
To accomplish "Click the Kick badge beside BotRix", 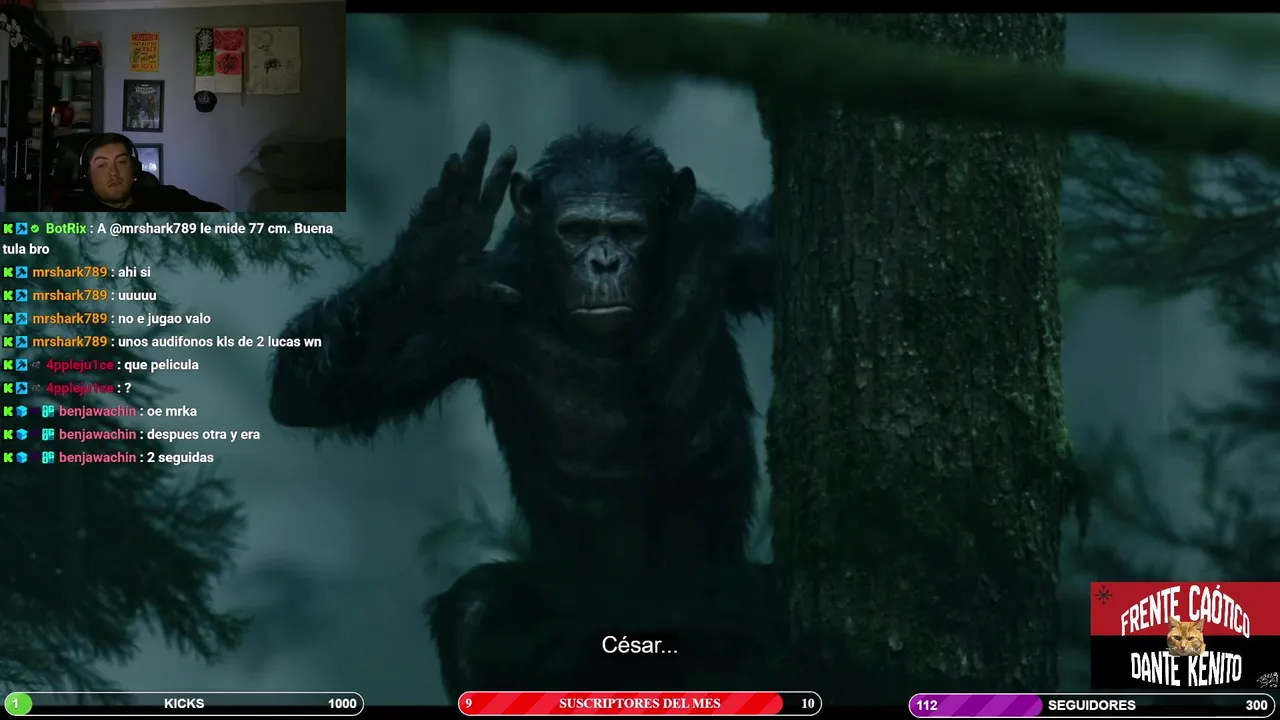I will coord(8,229).
